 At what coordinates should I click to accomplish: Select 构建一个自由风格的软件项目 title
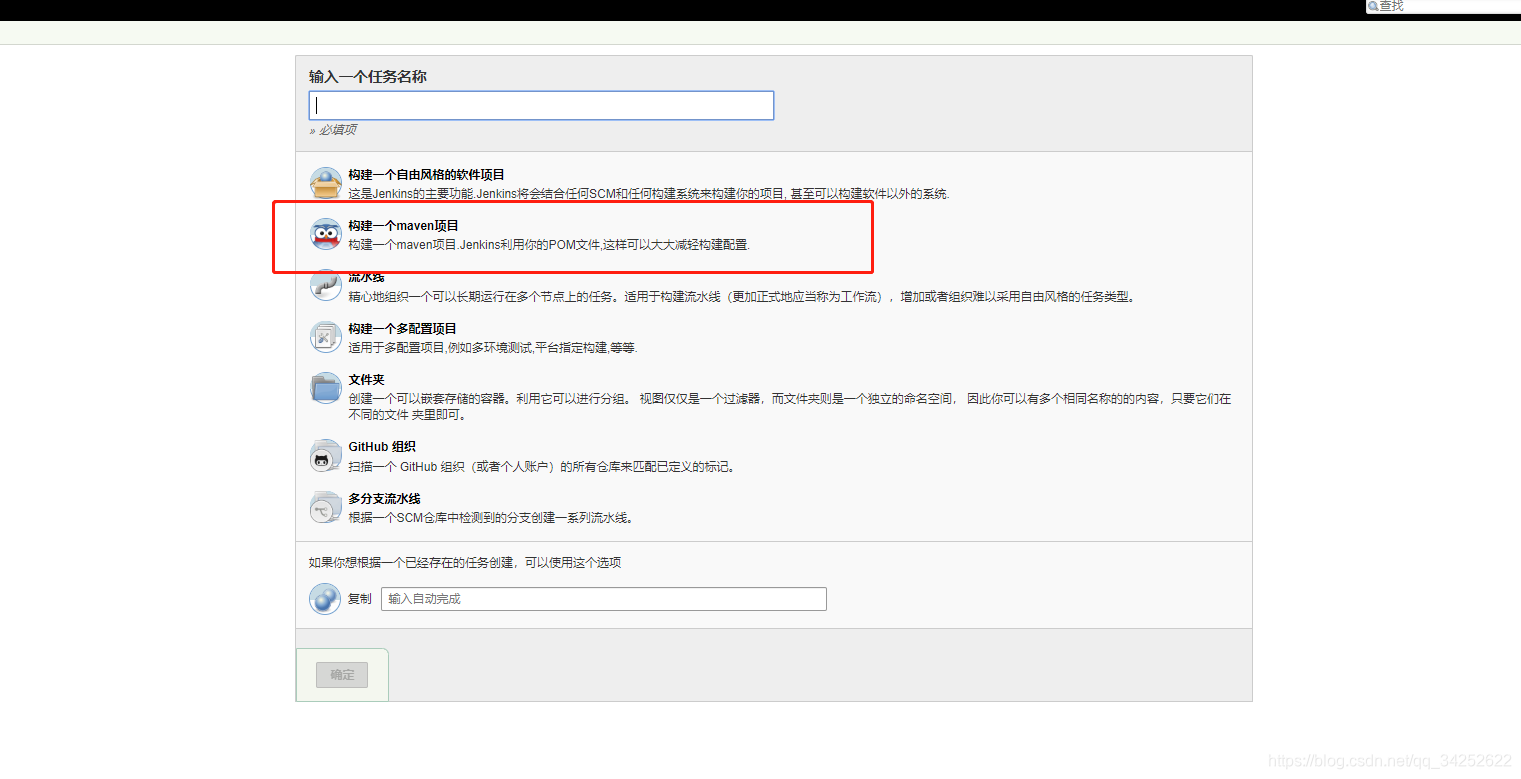click(427, 174)
